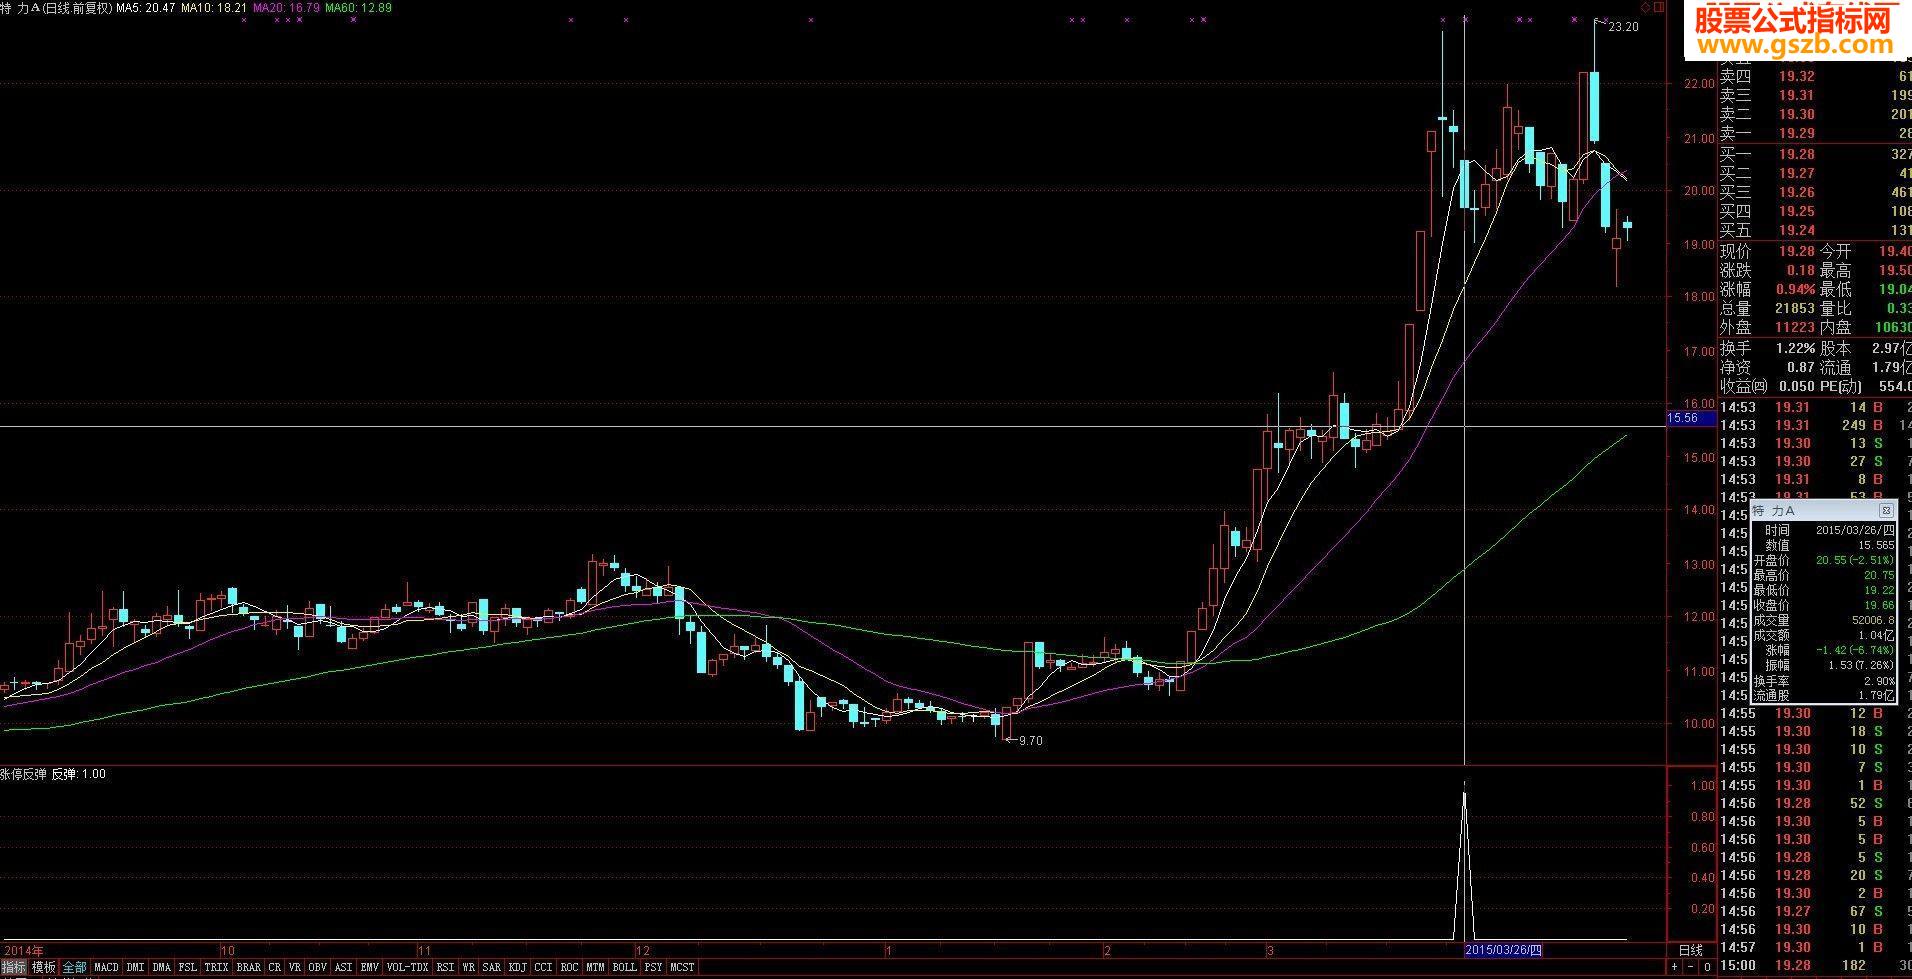Viewport: 1912px width, 979px height.
Task: Click the 卖二 price 19.30
Action: 1796,114
